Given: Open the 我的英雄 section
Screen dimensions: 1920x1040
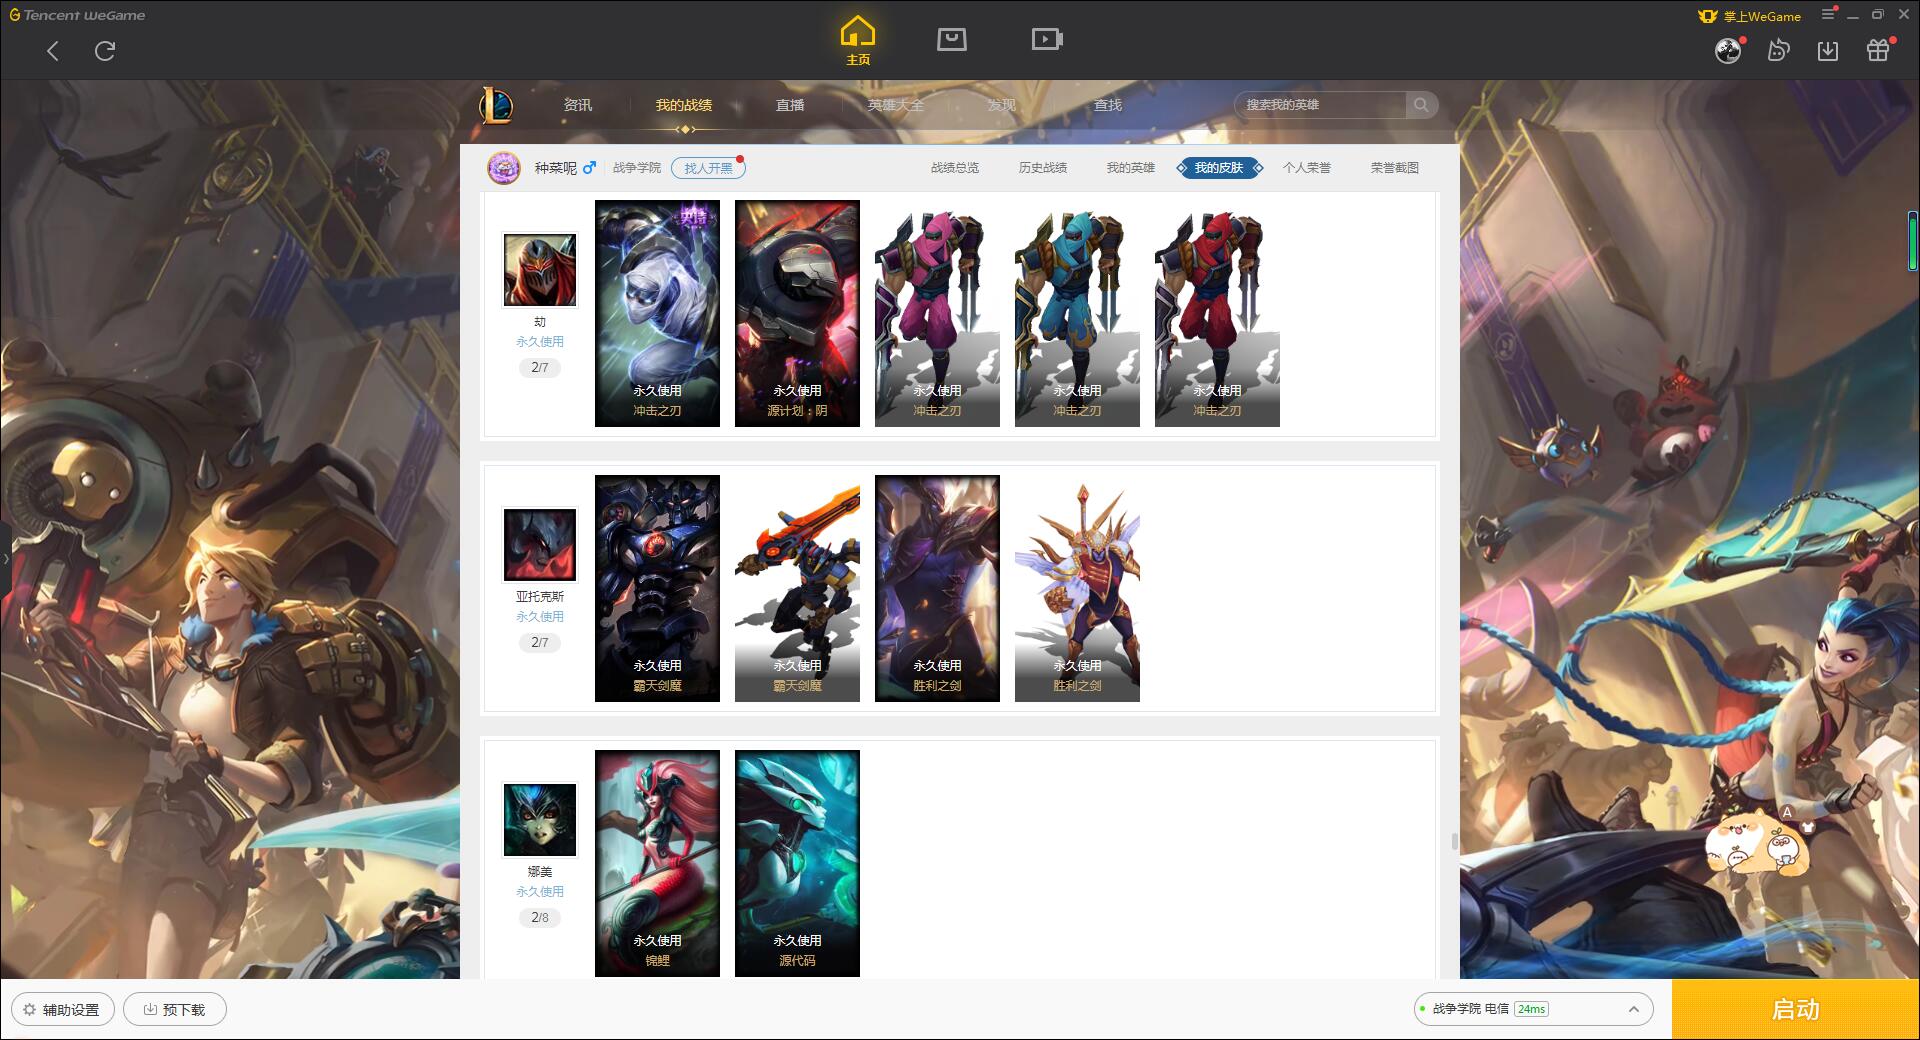Looking at the screenshot, I should [x=1130, y=168].
